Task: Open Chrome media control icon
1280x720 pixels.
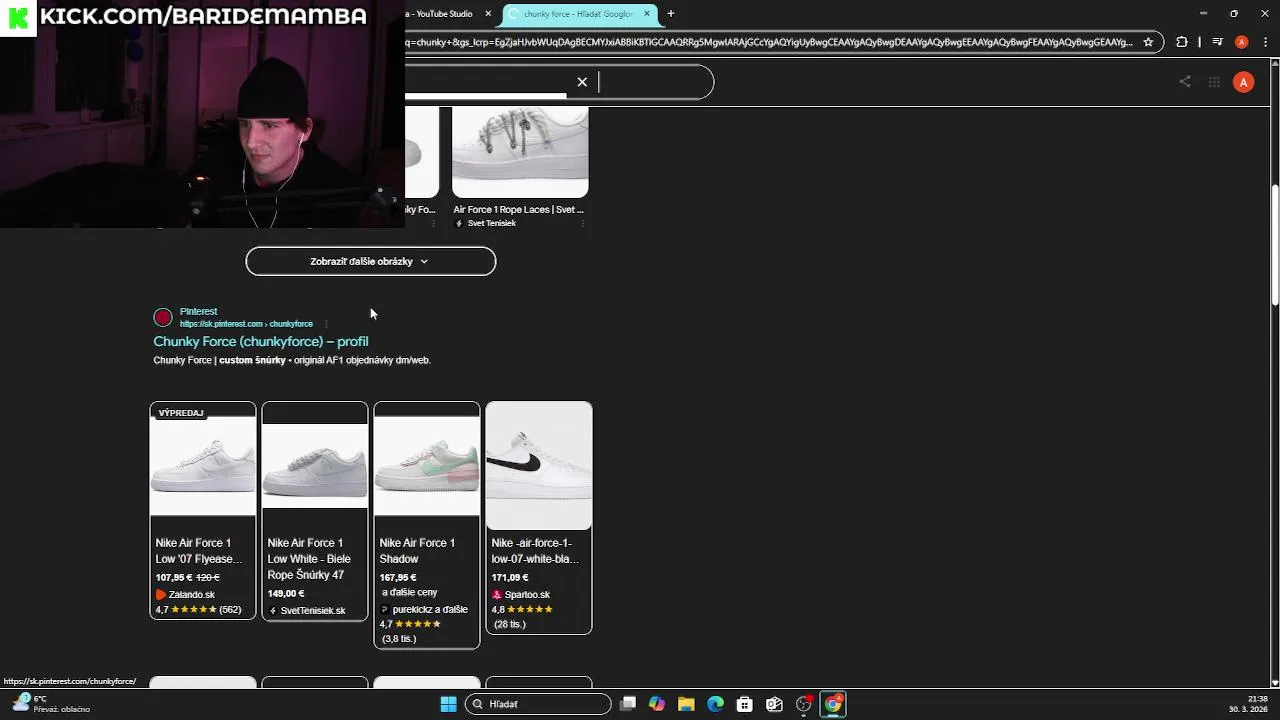Action: [x=1217, y=42]
